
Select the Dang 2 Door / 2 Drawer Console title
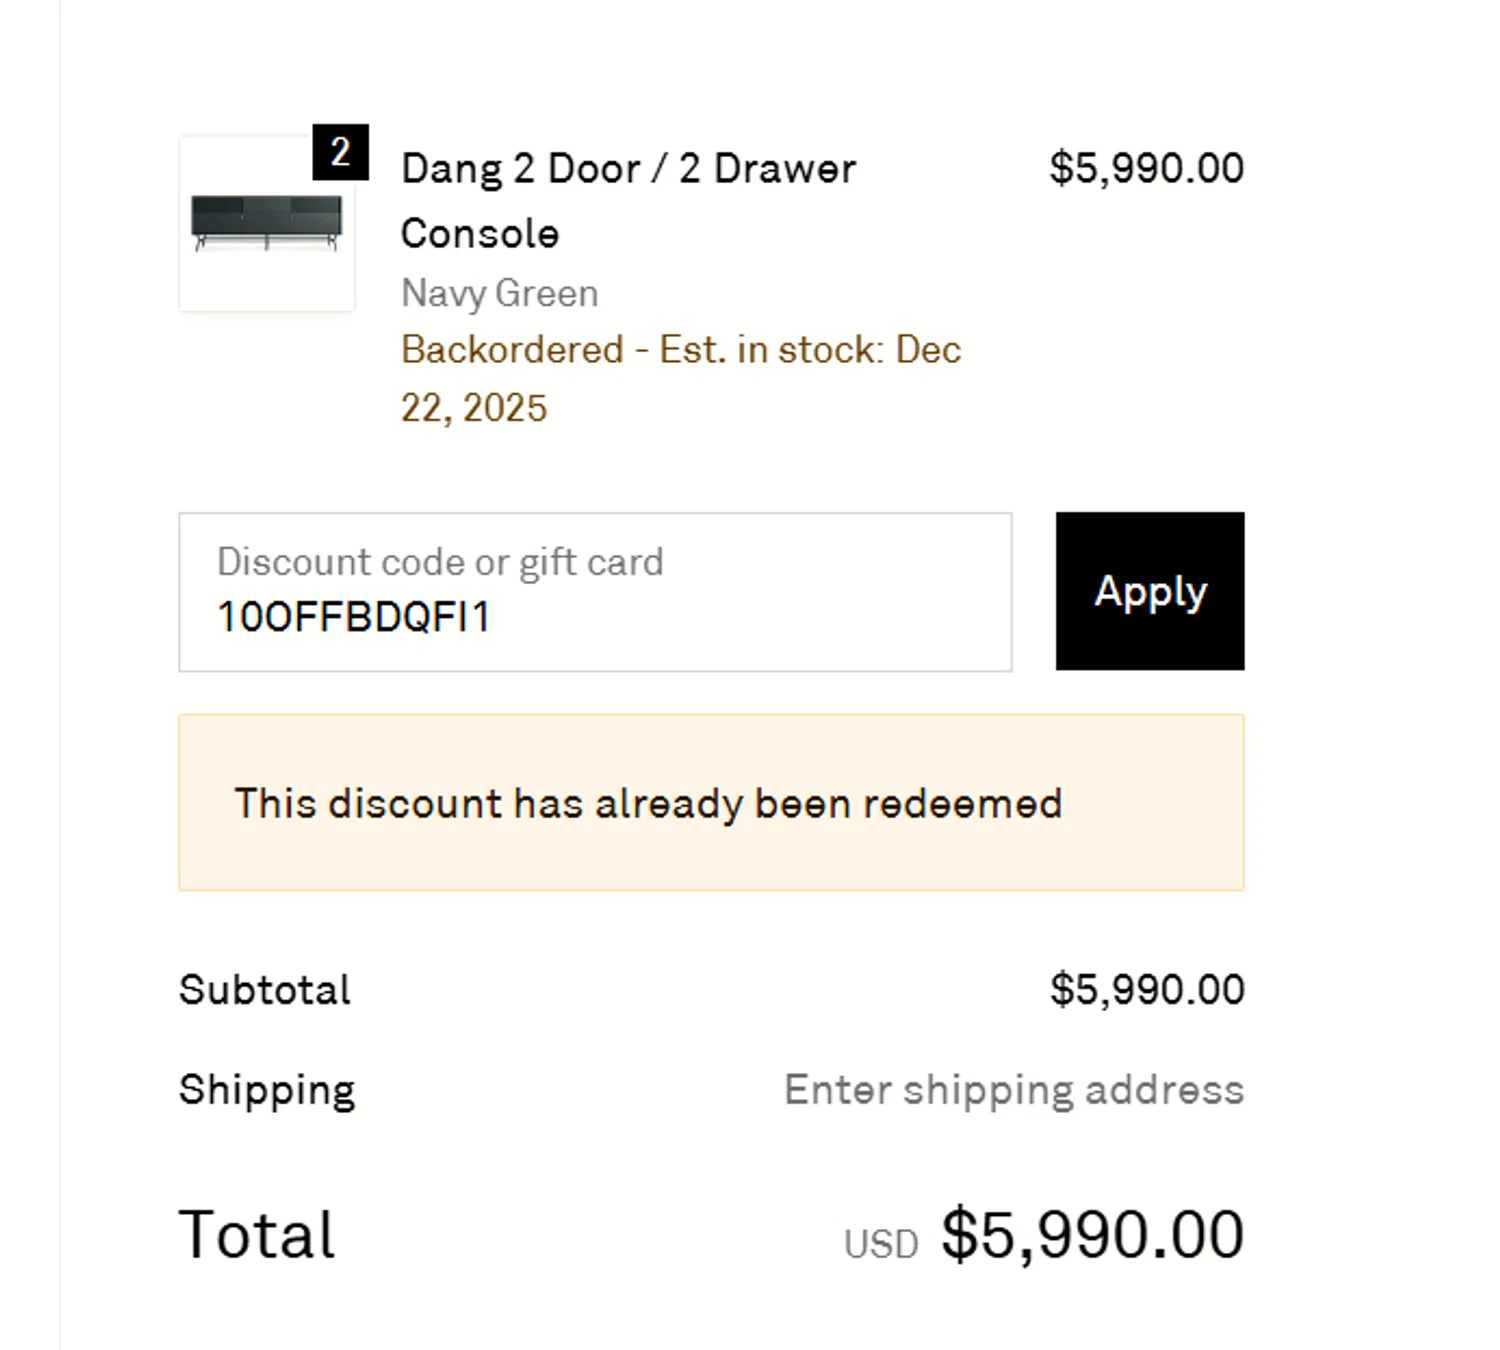628,169
